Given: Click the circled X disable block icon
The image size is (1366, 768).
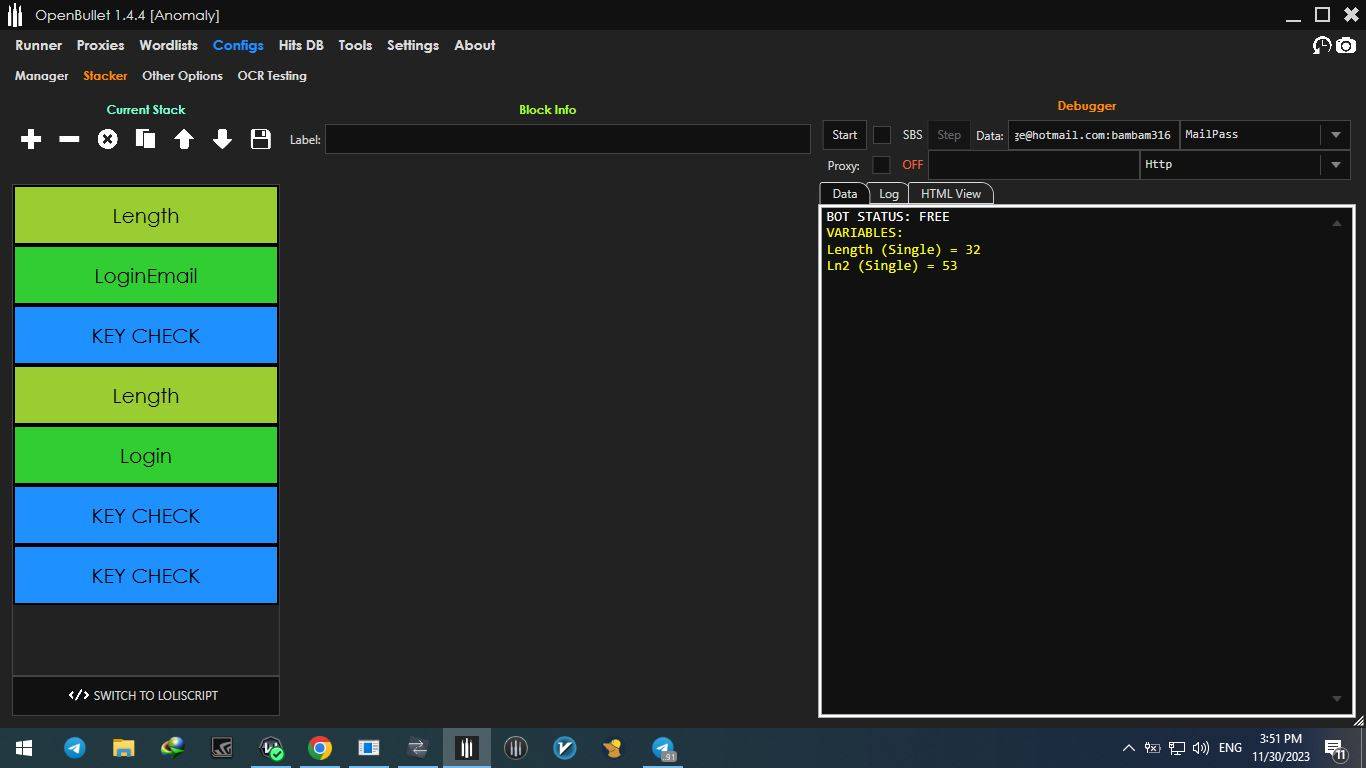Looking at the screenshot, I should [107, 140].
